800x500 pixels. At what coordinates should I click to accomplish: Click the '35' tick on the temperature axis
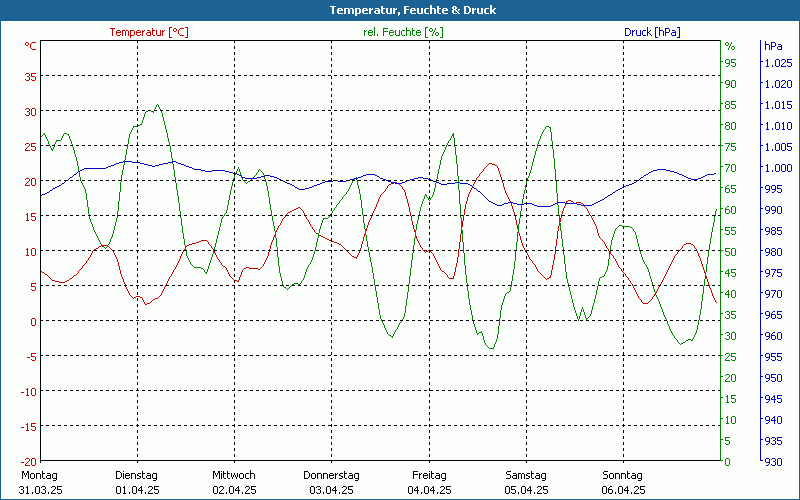pyautogui.click(x=31, y=77)
